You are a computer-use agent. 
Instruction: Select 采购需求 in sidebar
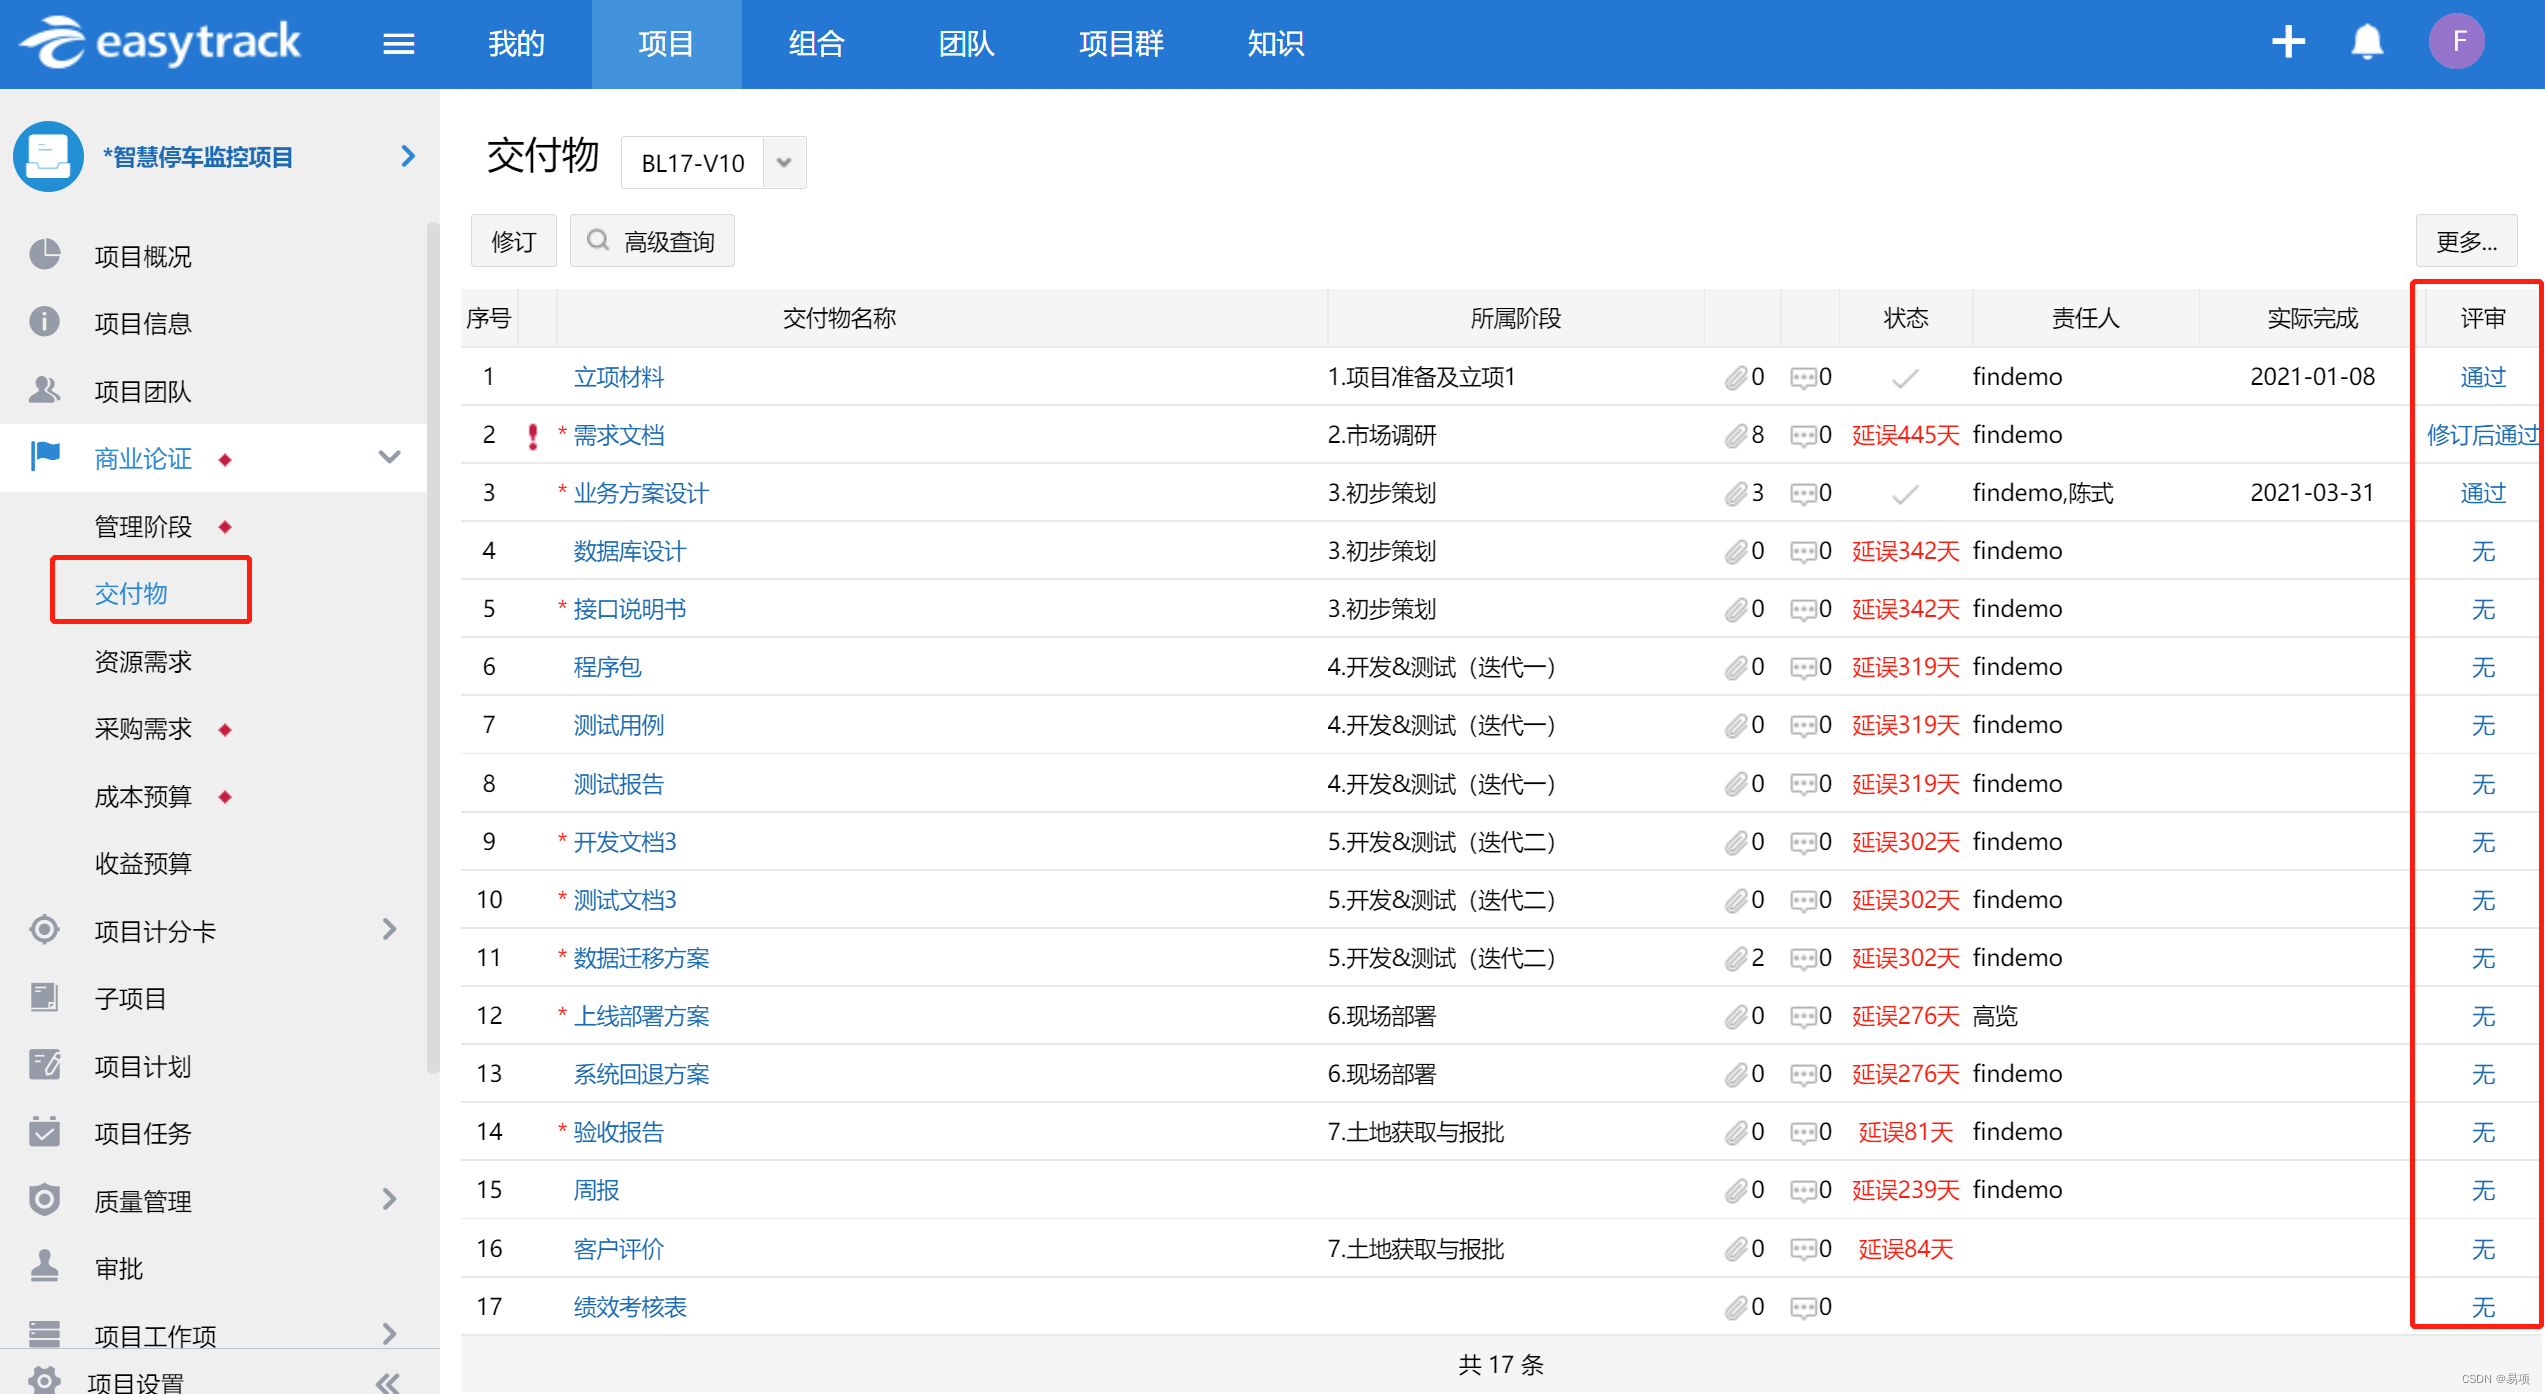(143, 728)
